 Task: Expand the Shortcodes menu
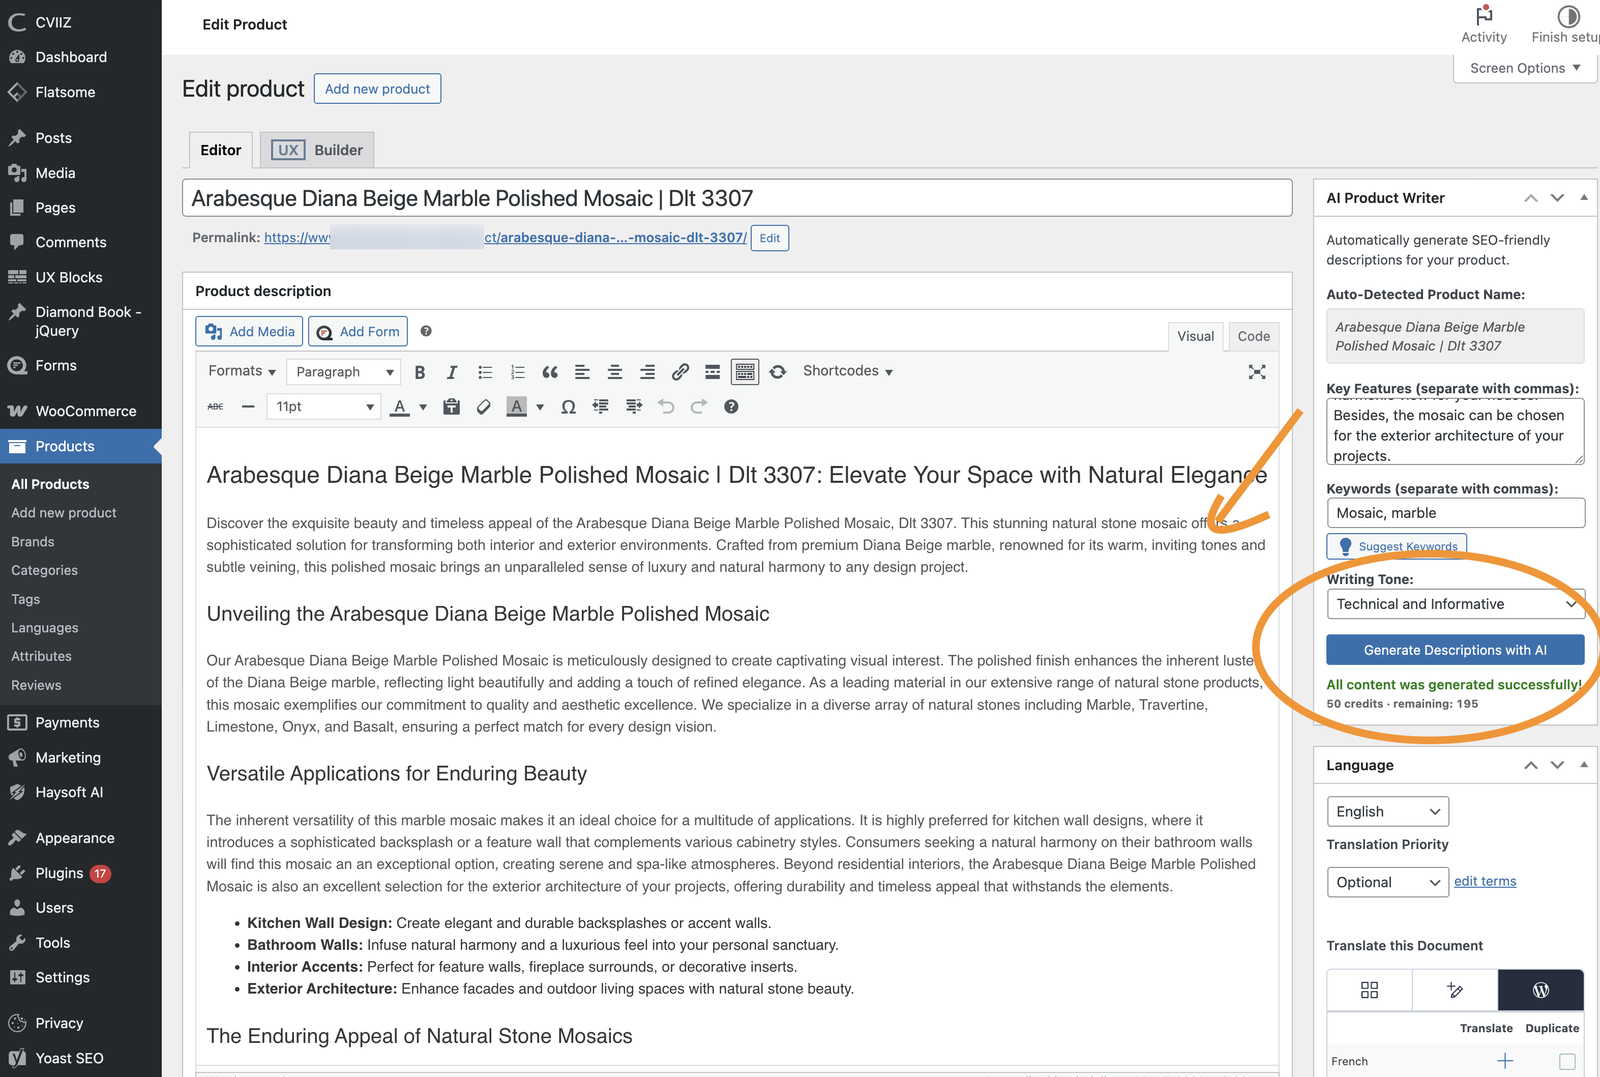click(848, 371)
